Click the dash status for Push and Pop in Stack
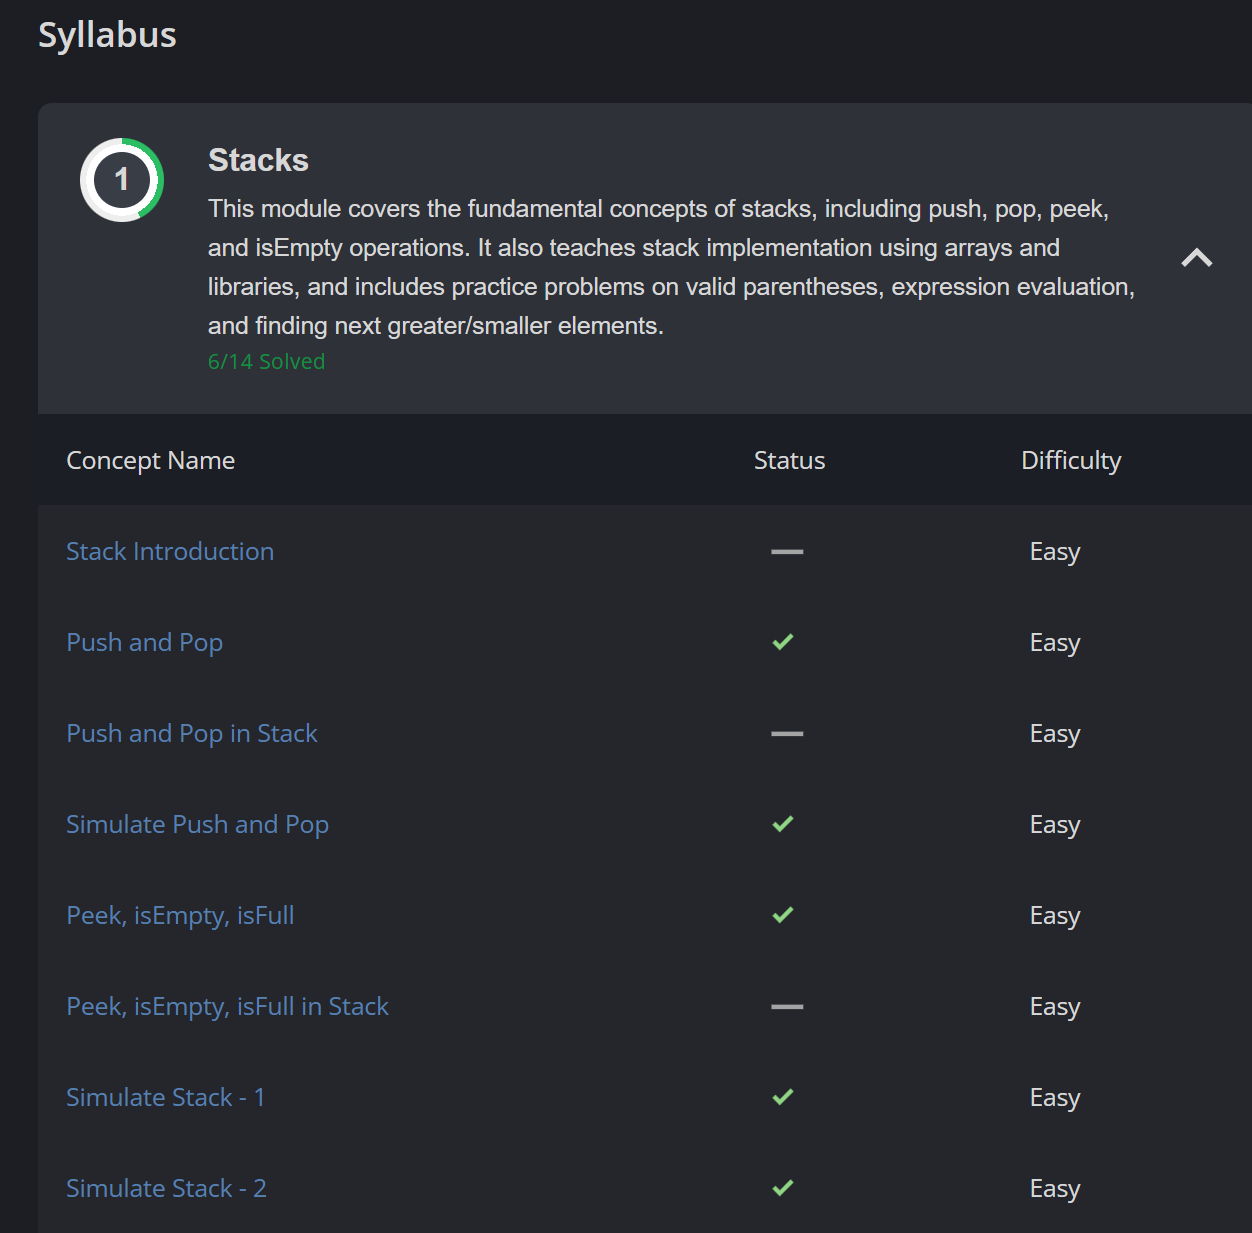Image resolution: width=1252 pixels, height=1233 pixels. 787,733
